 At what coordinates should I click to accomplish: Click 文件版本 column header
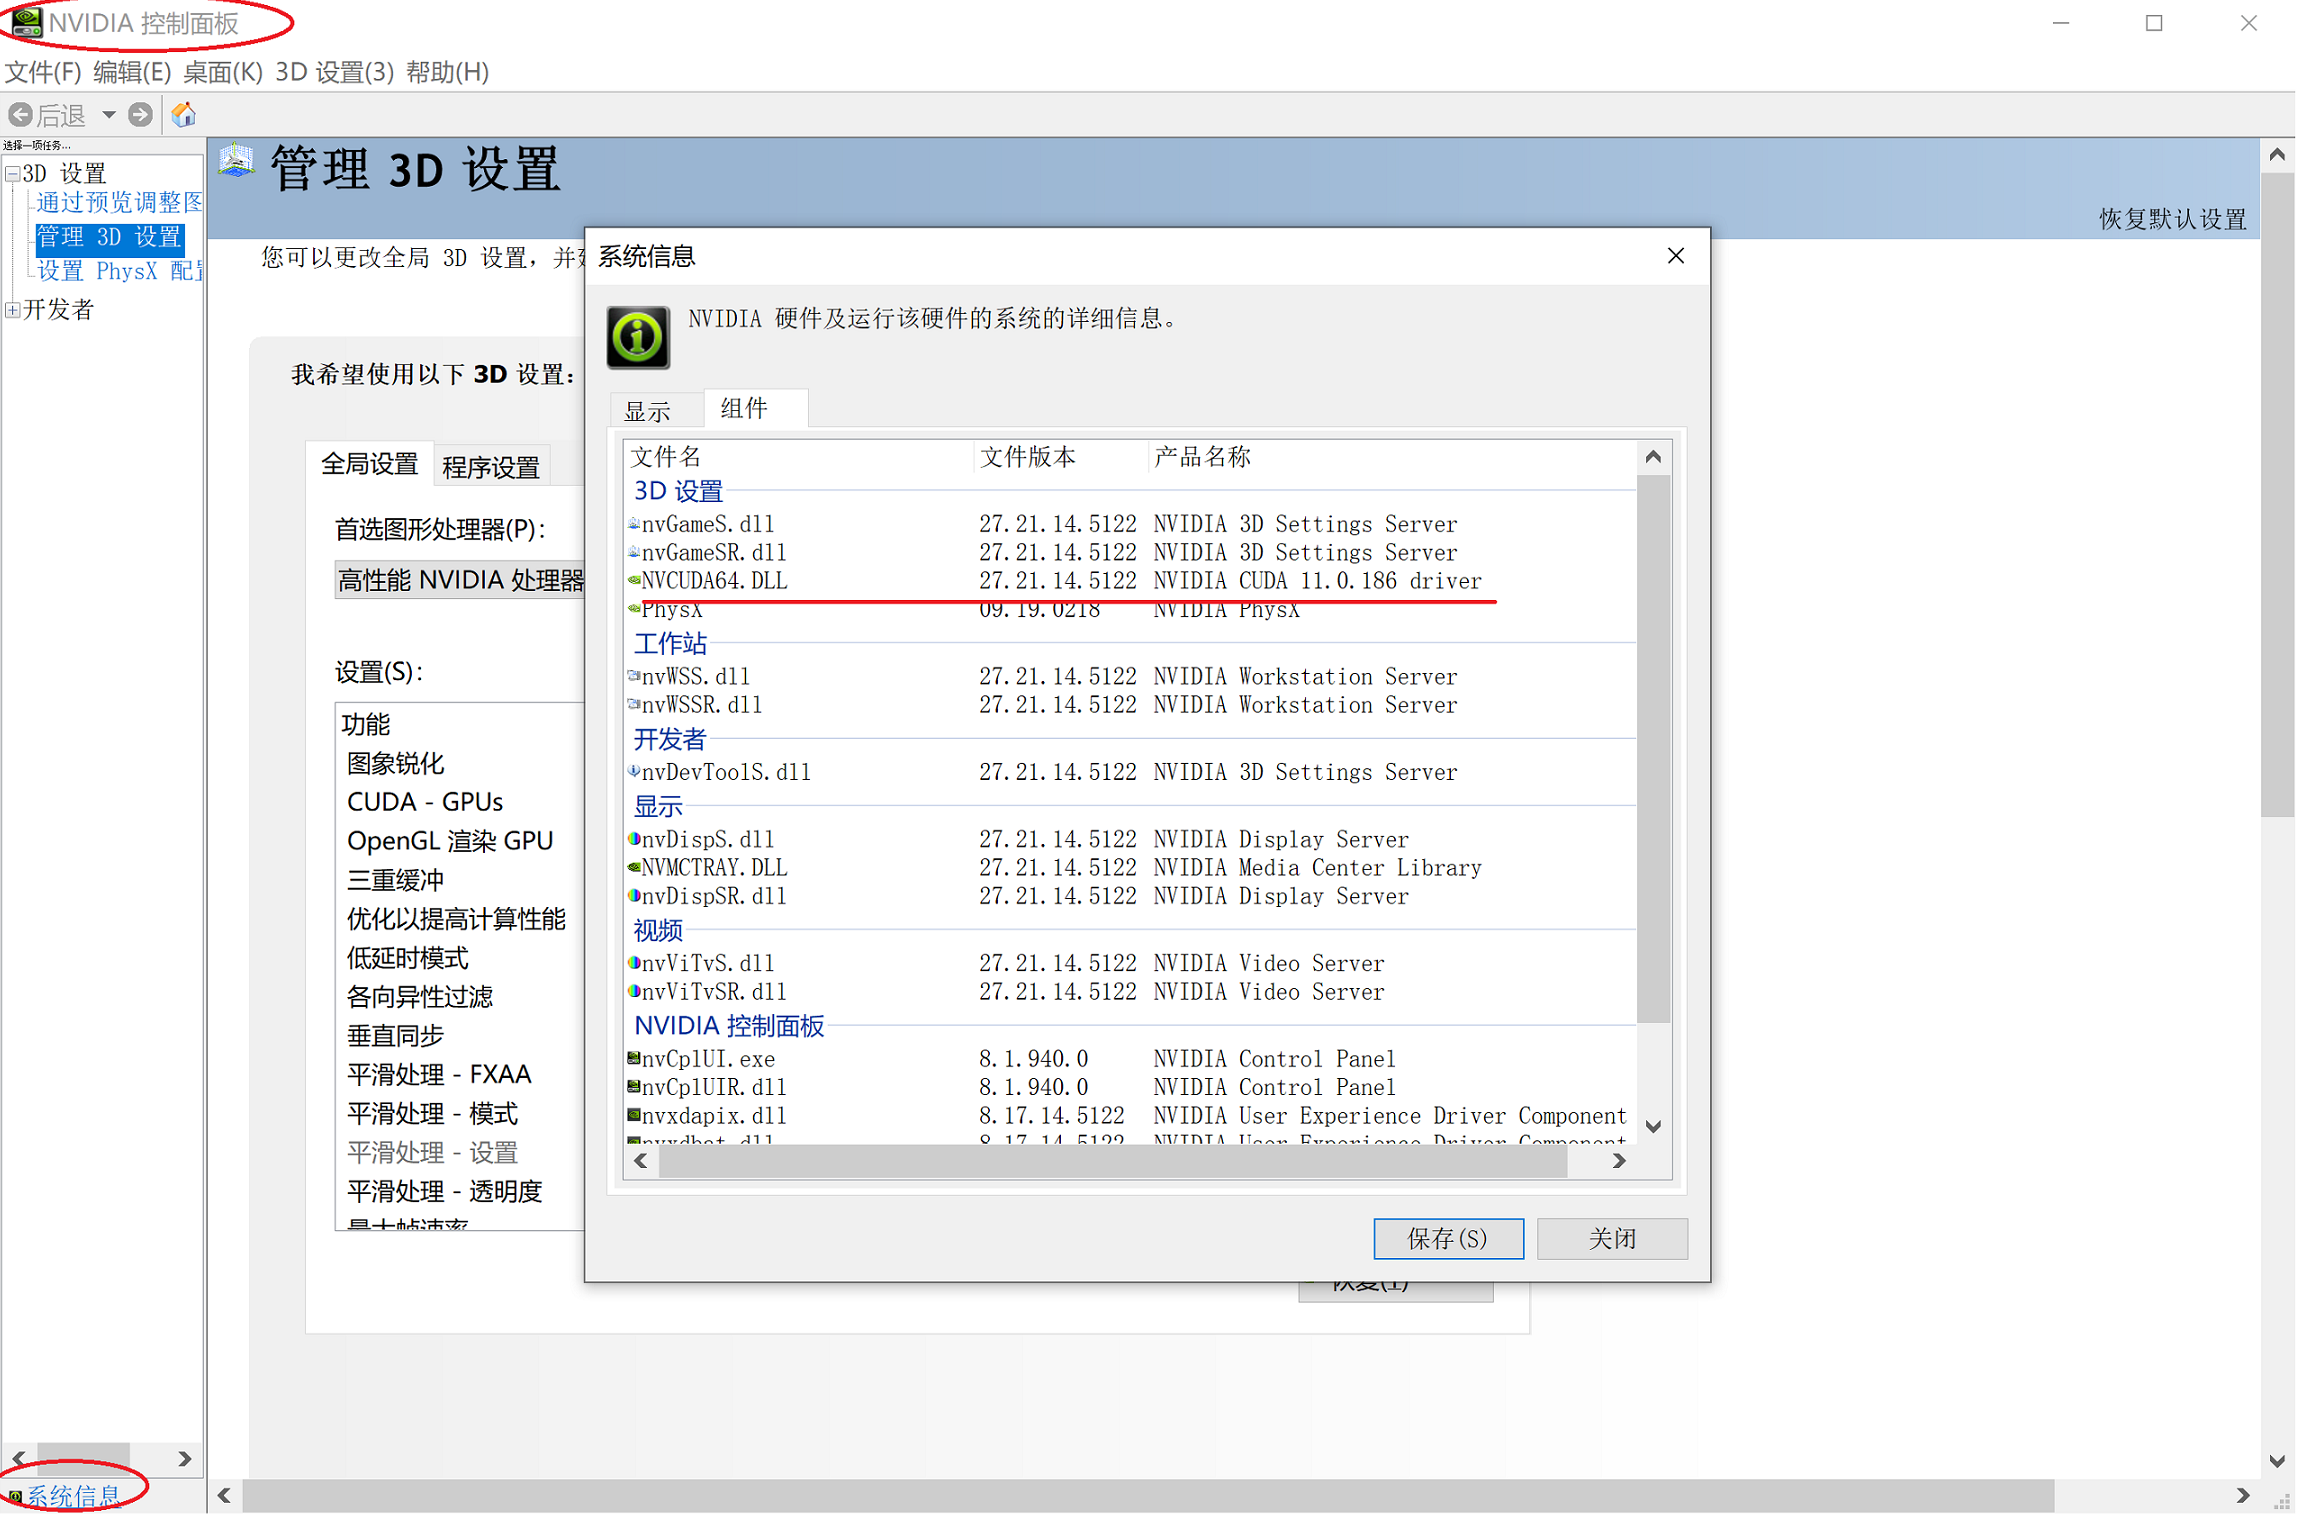coord(1059,457)
